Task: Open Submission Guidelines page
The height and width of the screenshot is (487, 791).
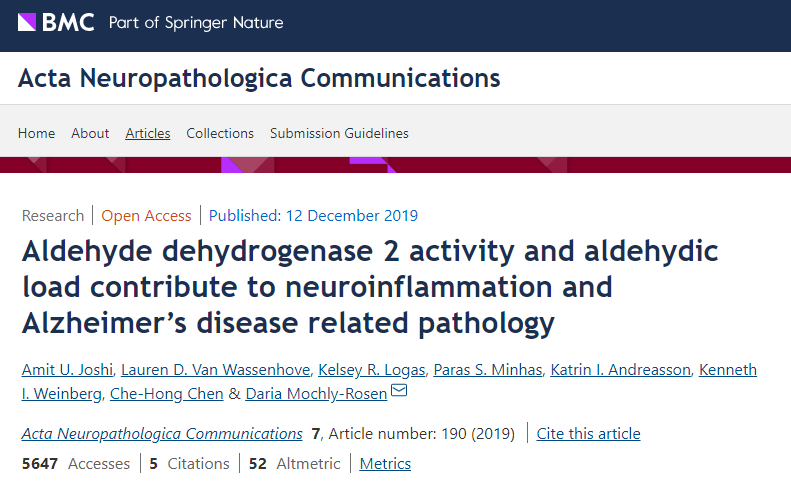Action: pyautogui.click(x=339, y=133)
